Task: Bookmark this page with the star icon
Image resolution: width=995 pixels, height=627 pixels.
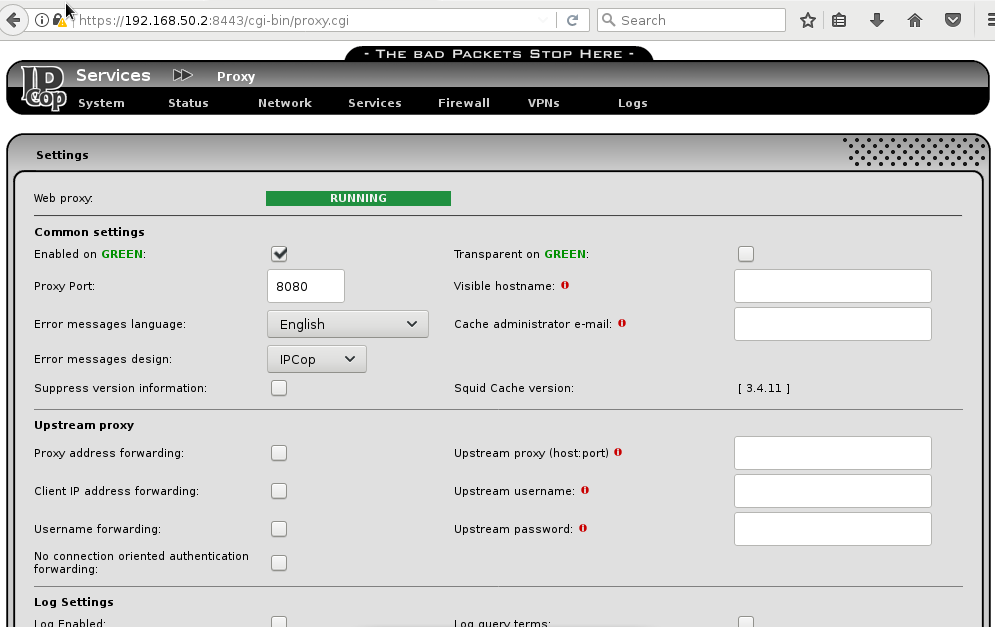Action: click(807, 19)
